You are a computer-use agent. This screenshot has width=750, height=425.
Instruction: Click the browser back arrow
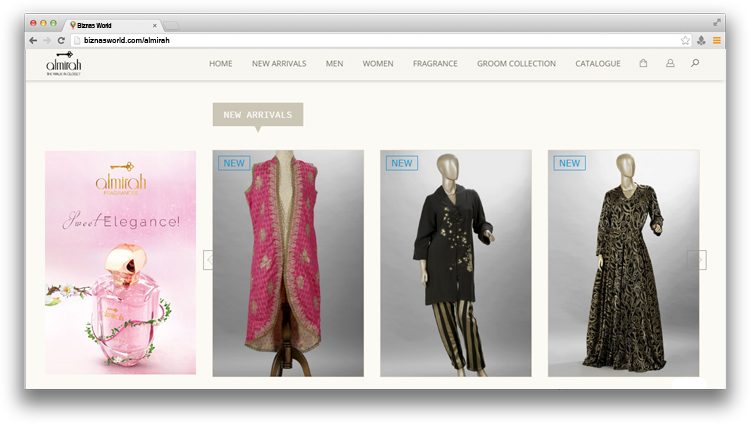(33, 41)
